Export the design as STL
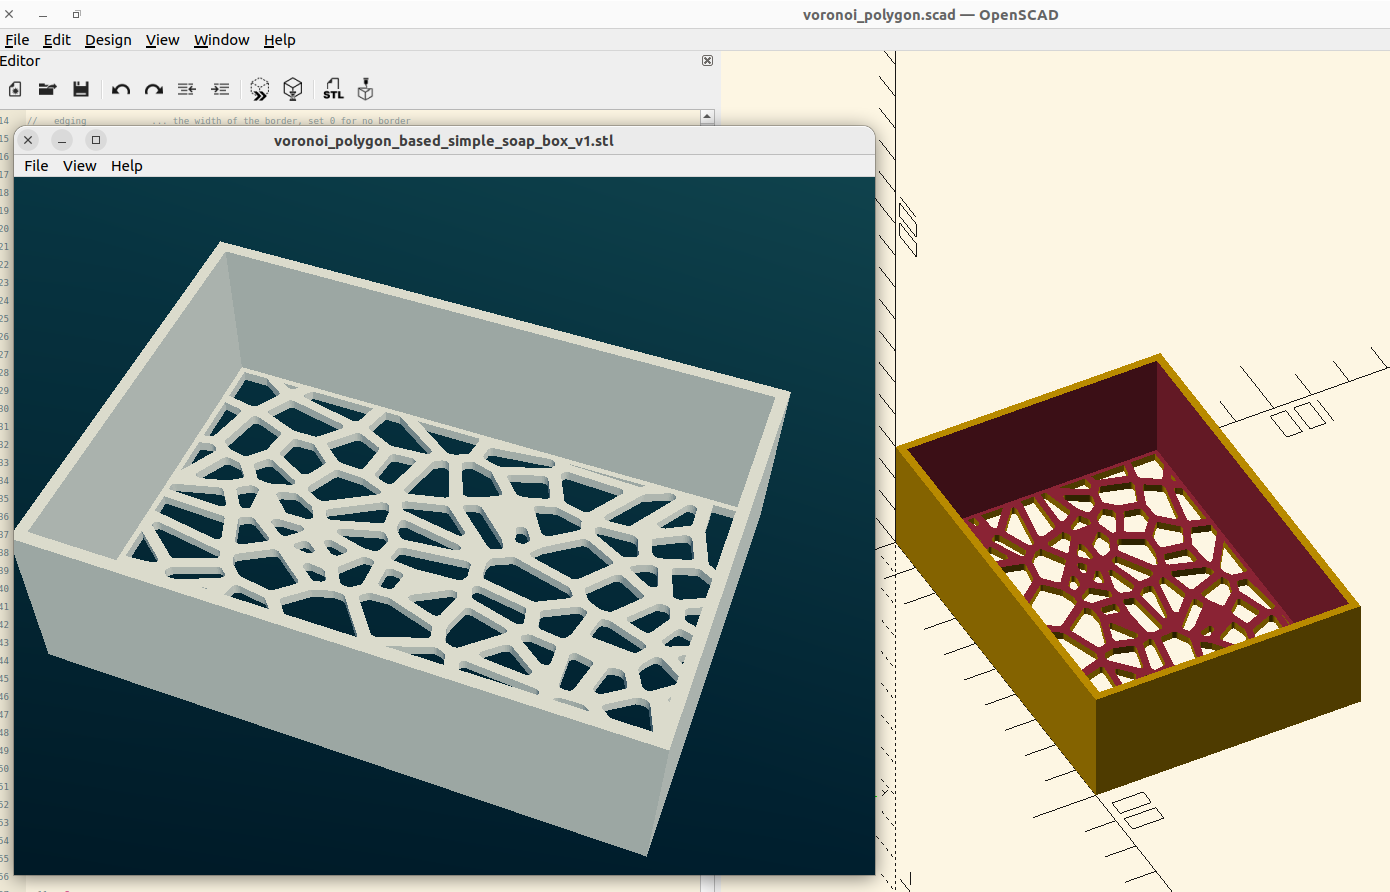This screenshot has height=892, width=1390. (x=333, y=89)
